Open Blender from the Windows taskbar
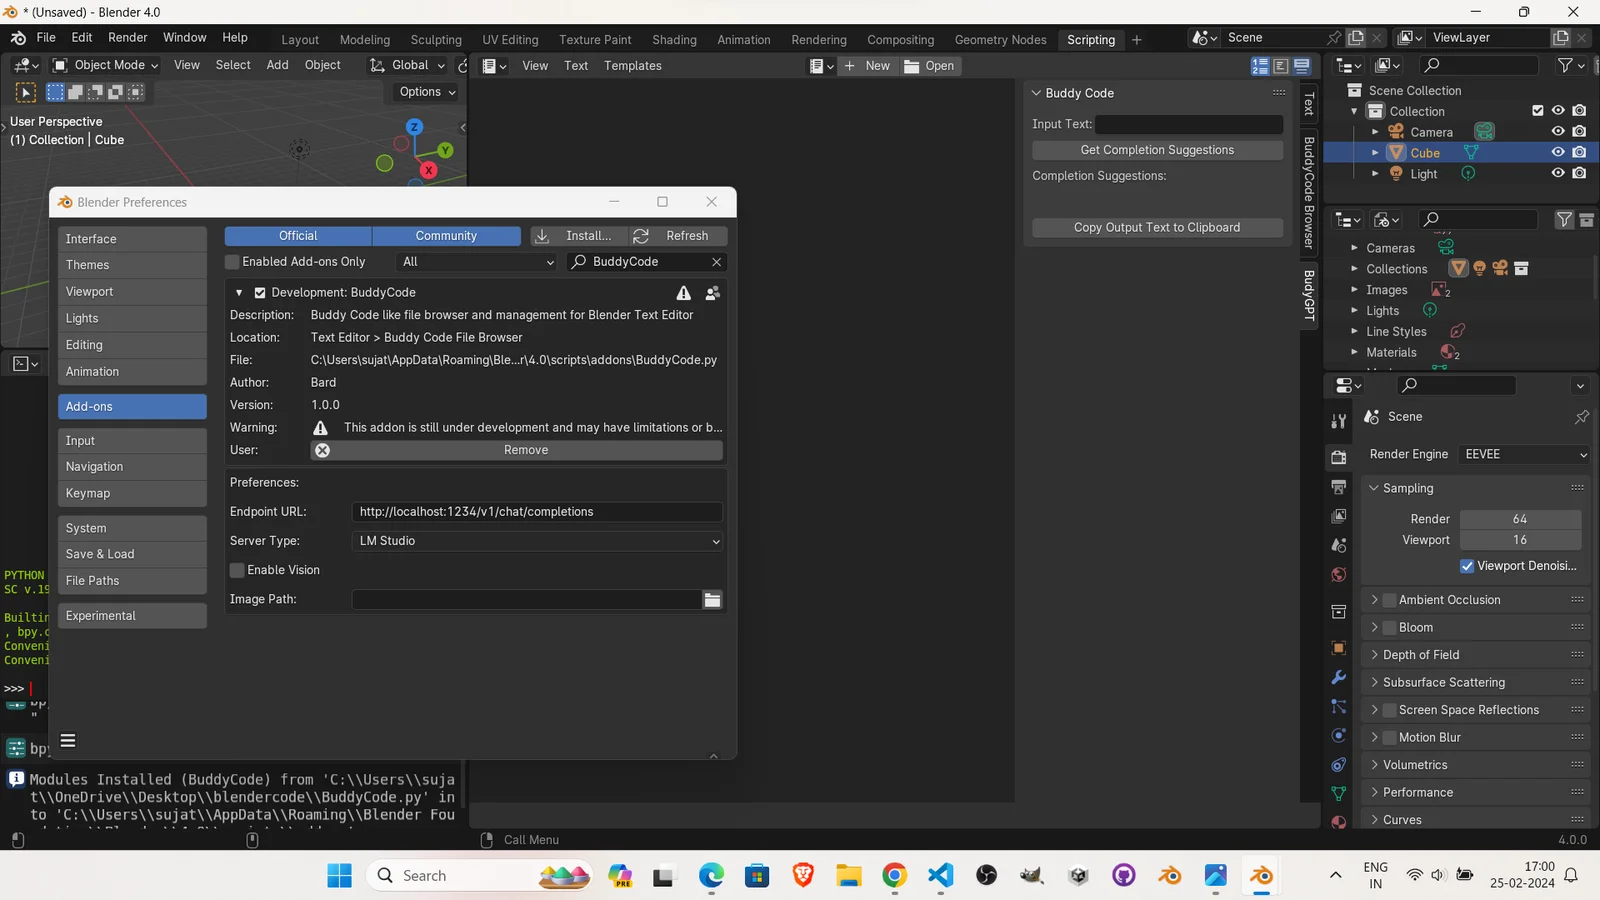Viewport: 1600px width, 900px height. tap(1260, 875)
